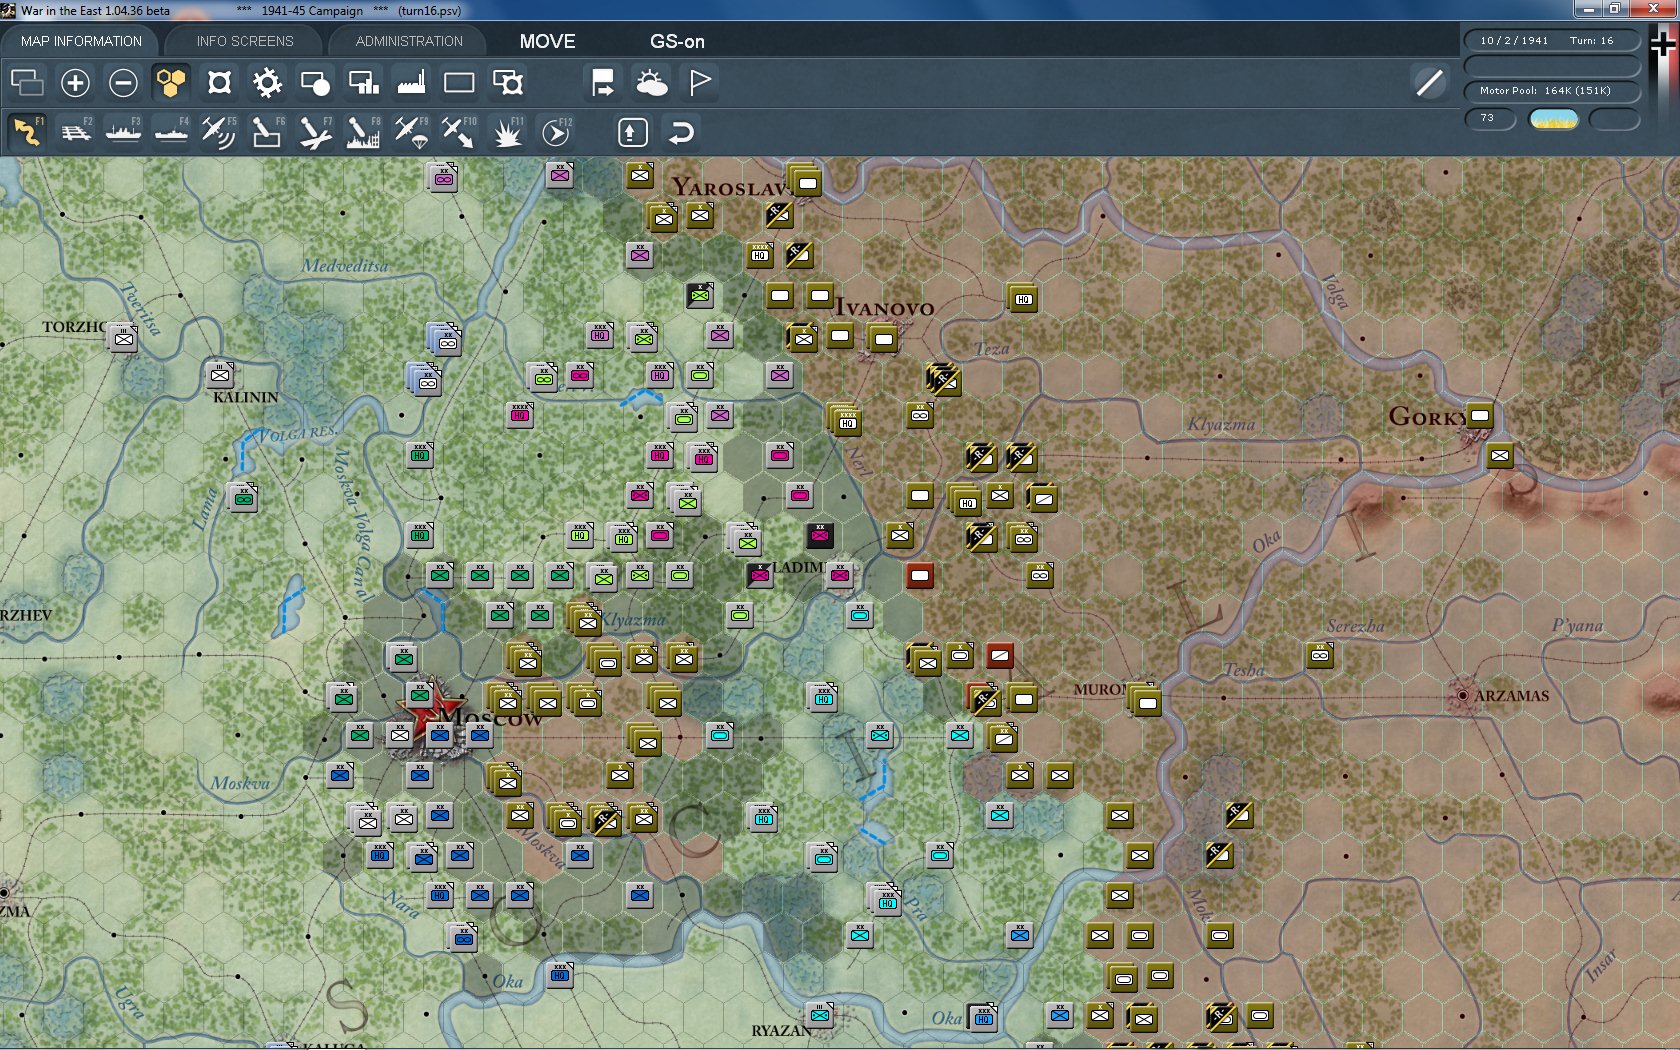
Task: Toggle the rectangle-with-bar-chart overlay icon
Action: (x=363, y=83)
